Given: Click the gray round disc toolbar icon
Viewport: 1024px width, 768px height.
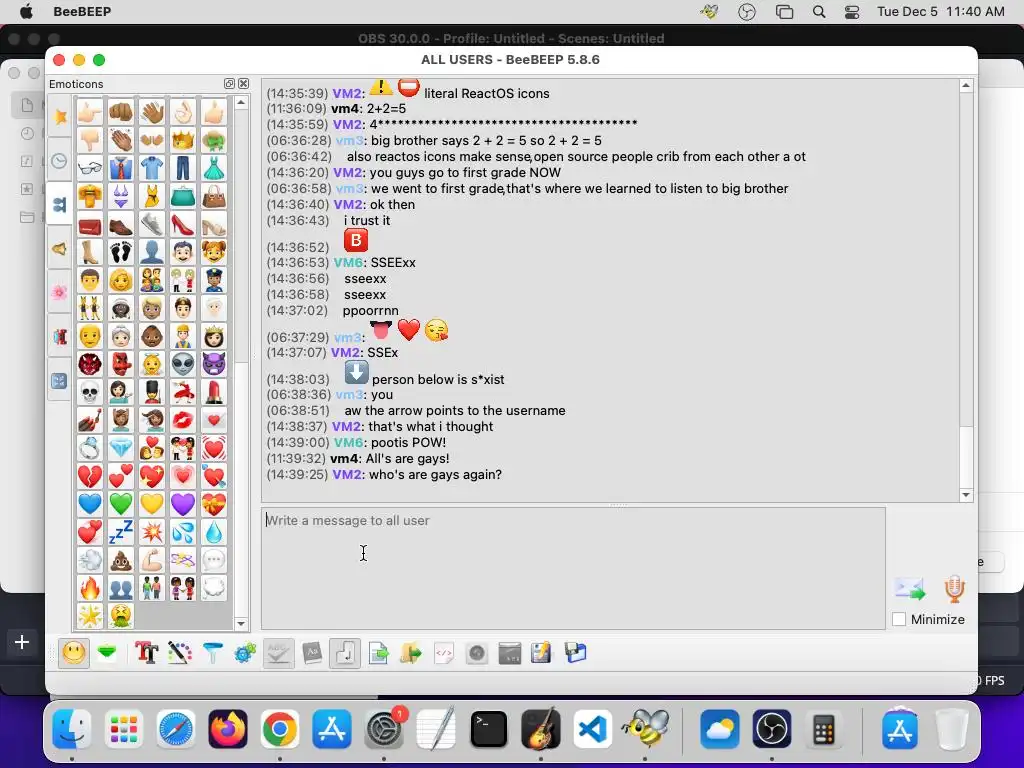Looking at the screenshot, I should coord(477,652).
